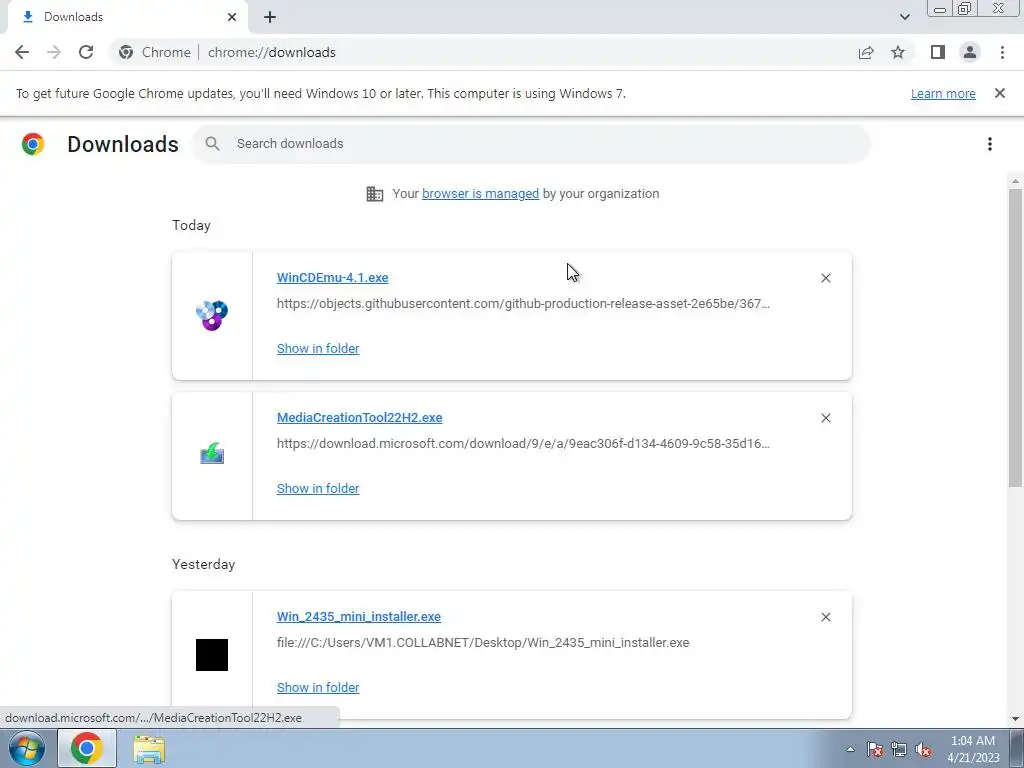Open the browser is managed link
This screenshot has height=768, width=1024.
(480, 194)
